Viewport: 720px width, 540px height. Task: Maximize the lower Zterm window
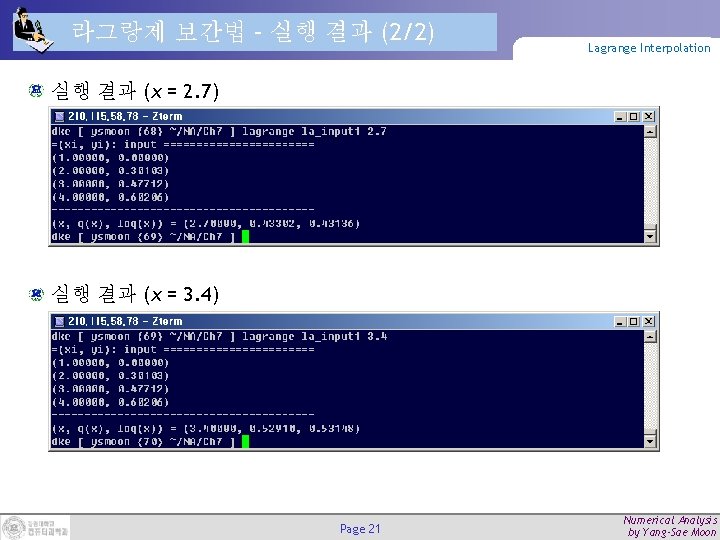pyautogui.click(x=634, y=321)
